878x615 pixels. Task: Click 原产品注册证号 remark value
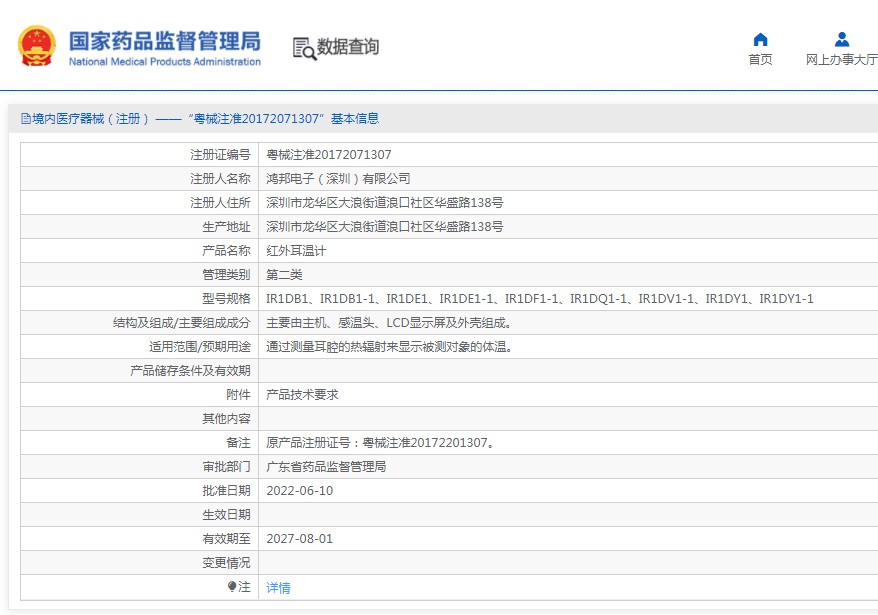coord(381,443)
